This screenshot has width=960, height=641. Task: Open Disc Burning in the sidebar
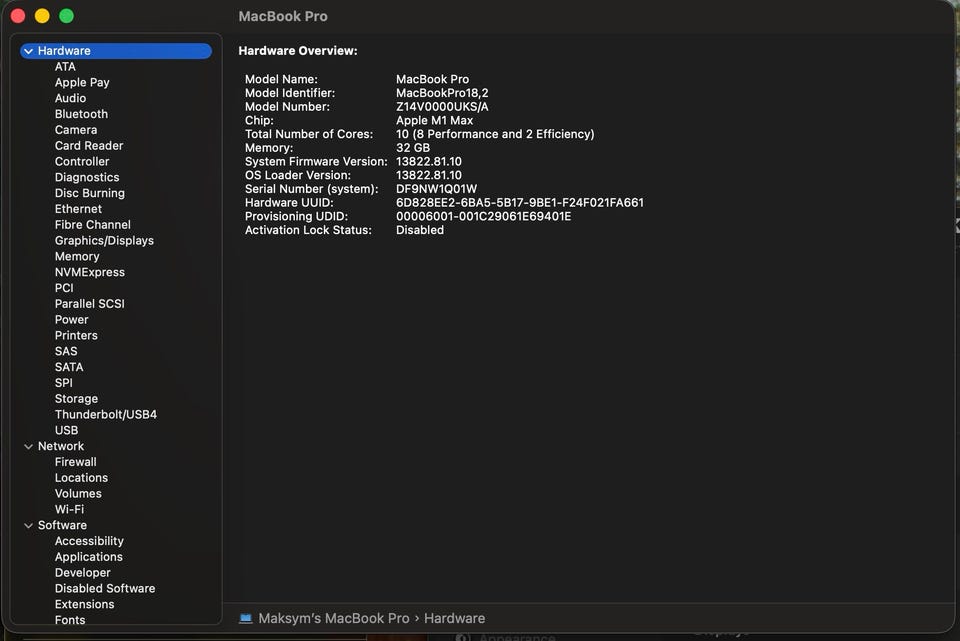(89, 193)
